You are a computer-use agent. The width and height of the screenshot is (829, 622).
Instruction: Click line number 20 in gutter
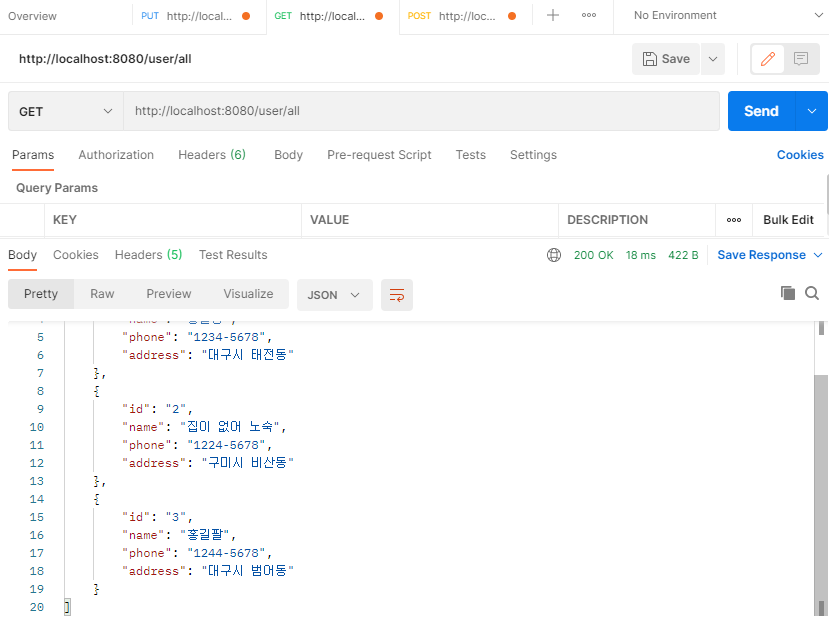36,607
